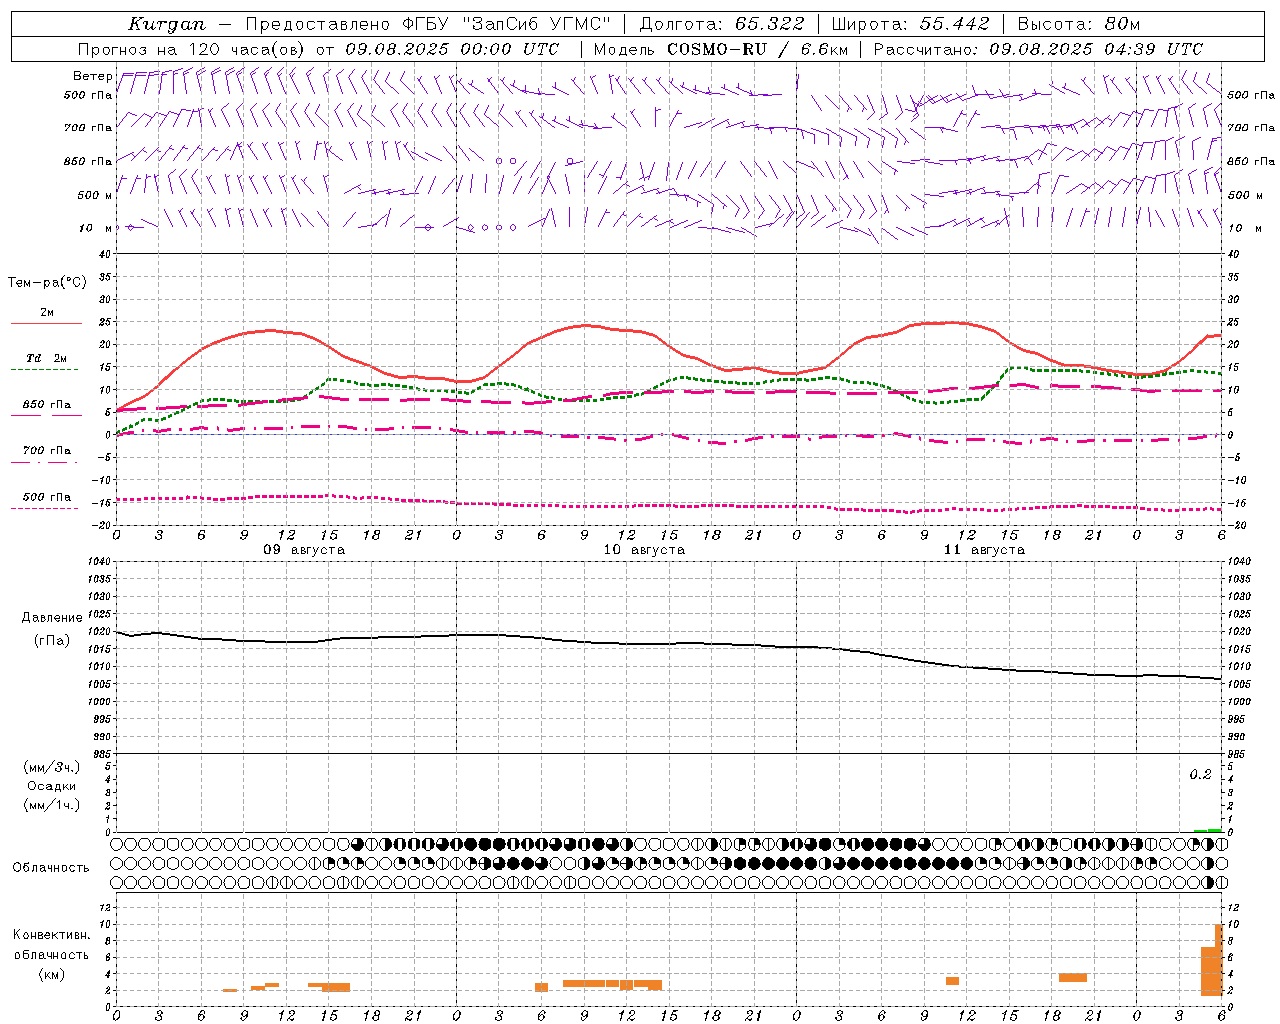Click the longitude value "Долгота: 65.322"
This screenshot has height=1024, width=1280.
[722, 24]
